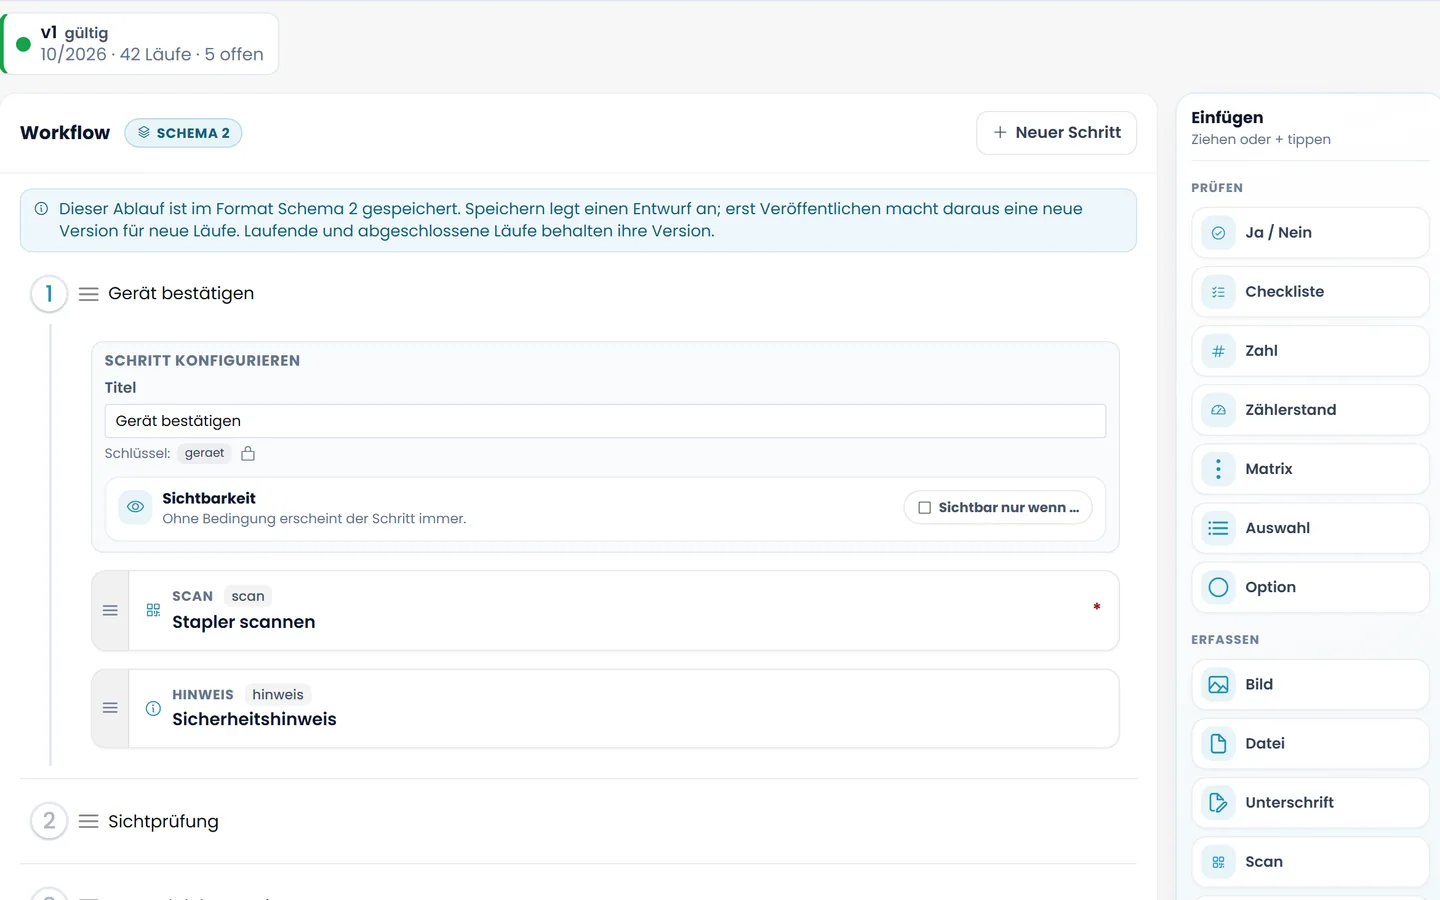Click the Ja / Nein check icon
The width and height of the screenshot is (1440, 900).
point(1218,233)
